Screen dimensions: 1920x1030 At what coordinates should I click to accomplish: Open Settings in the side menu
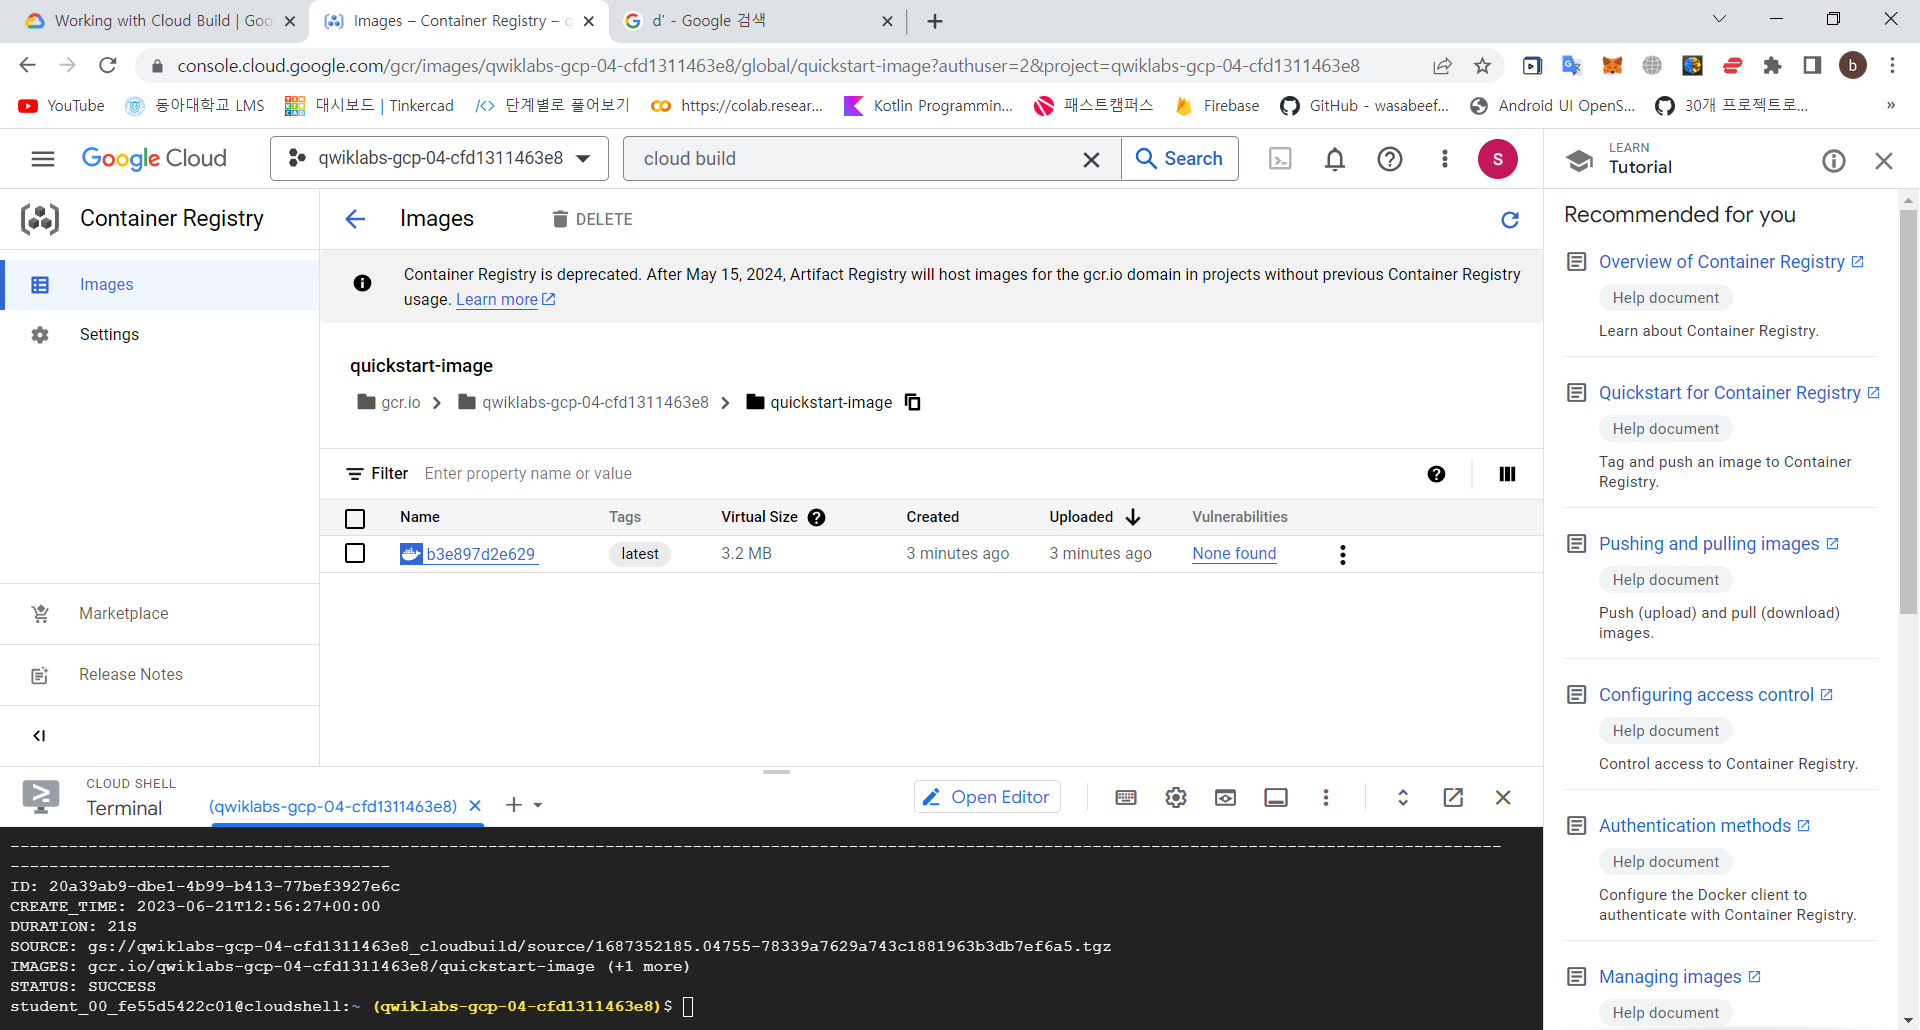point(160,335)
